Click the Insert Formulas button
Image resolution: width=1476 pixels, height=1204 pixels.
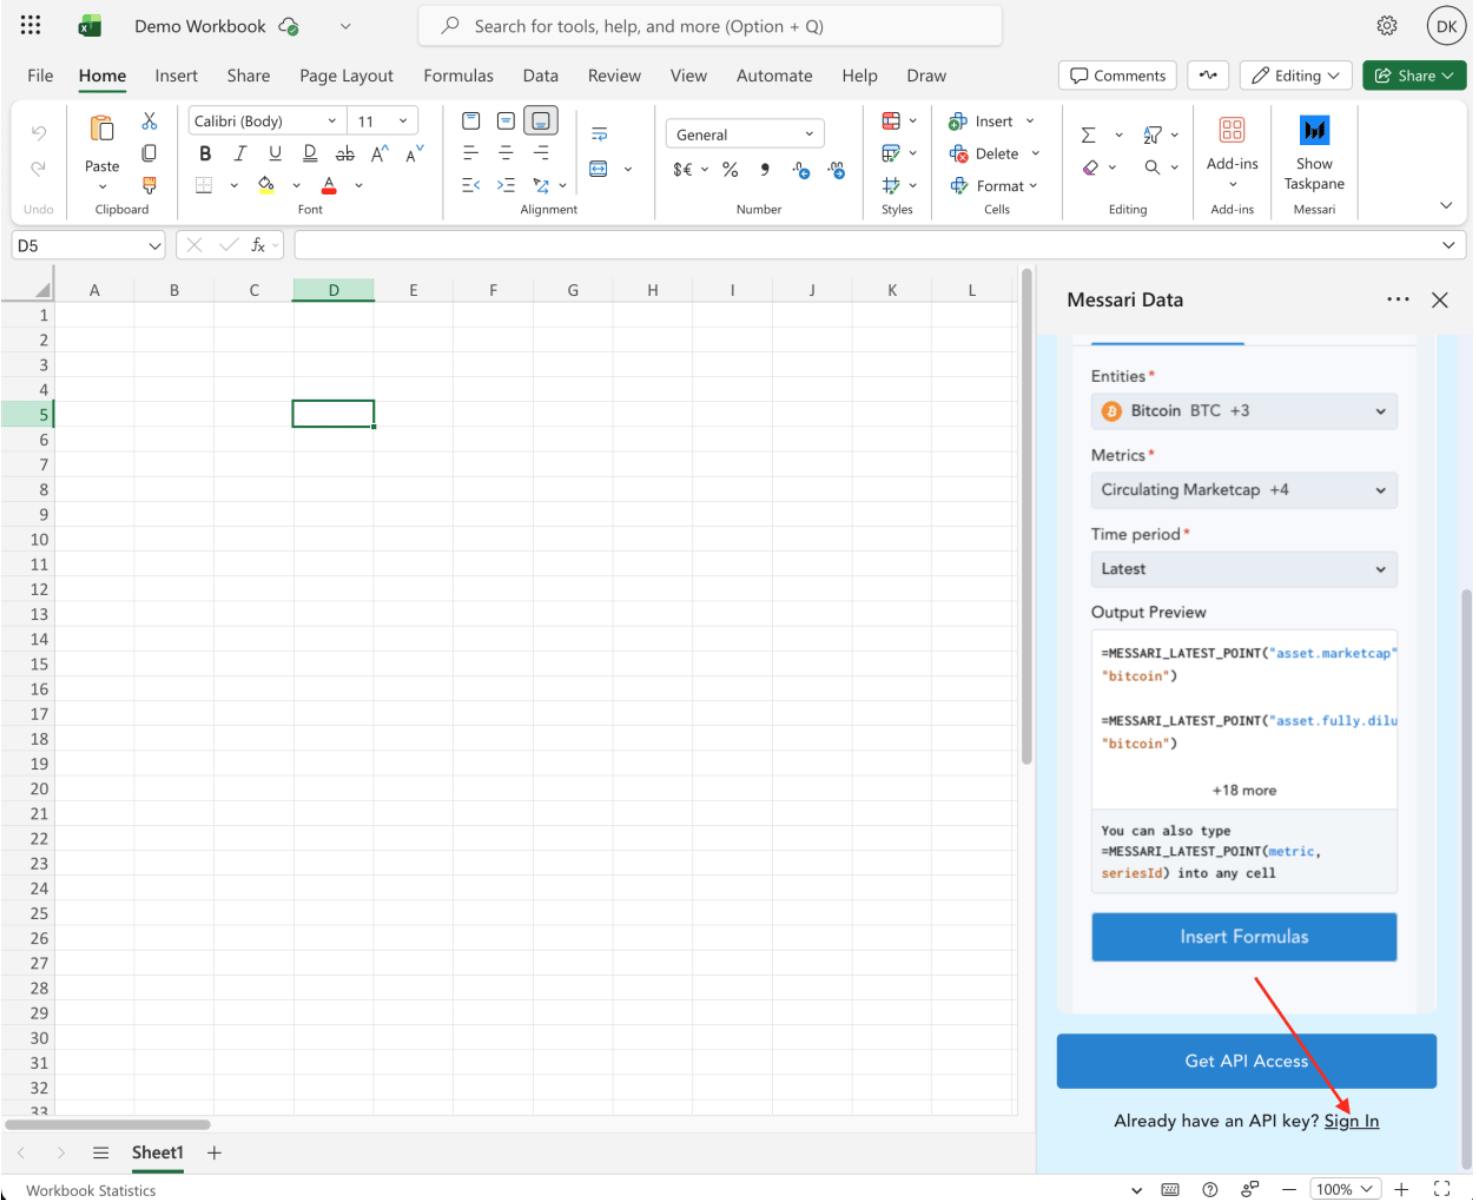pyautogui.click(x=1243, y=937)
